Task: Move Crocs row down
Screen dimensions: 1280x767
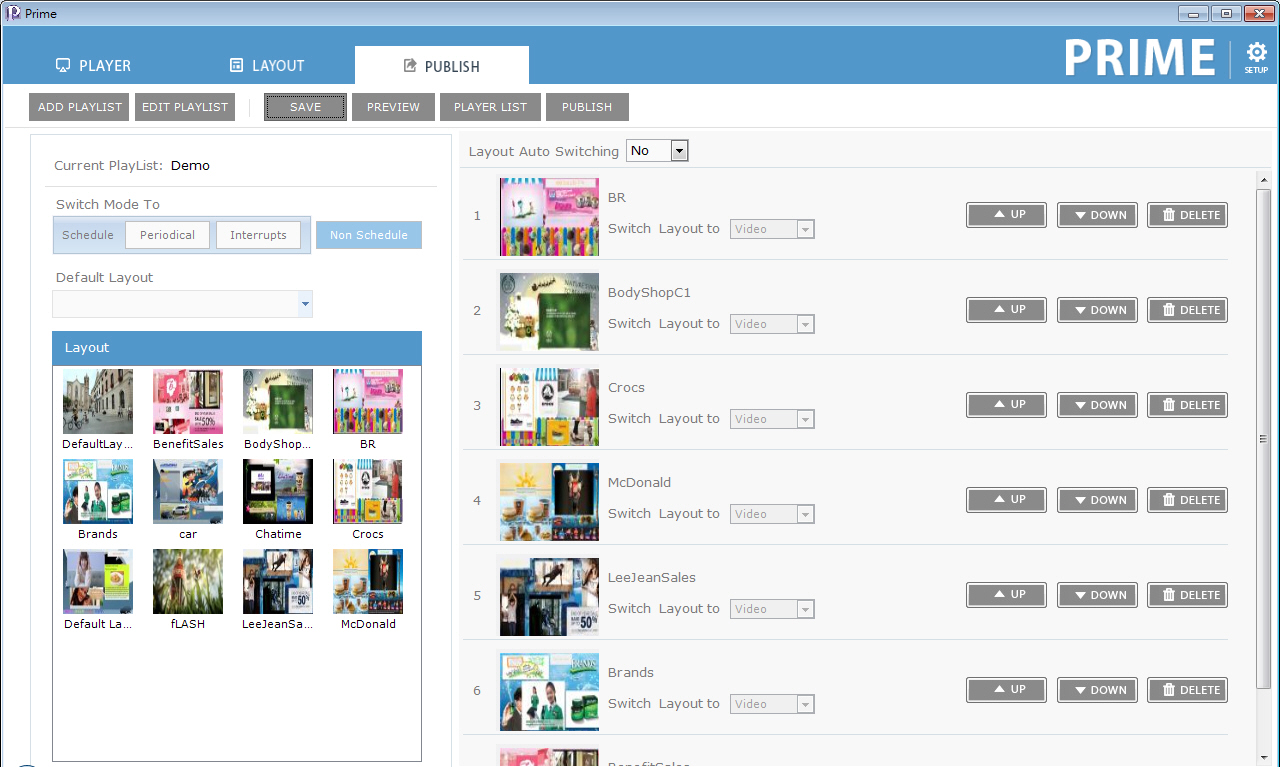Action: 1097,405
